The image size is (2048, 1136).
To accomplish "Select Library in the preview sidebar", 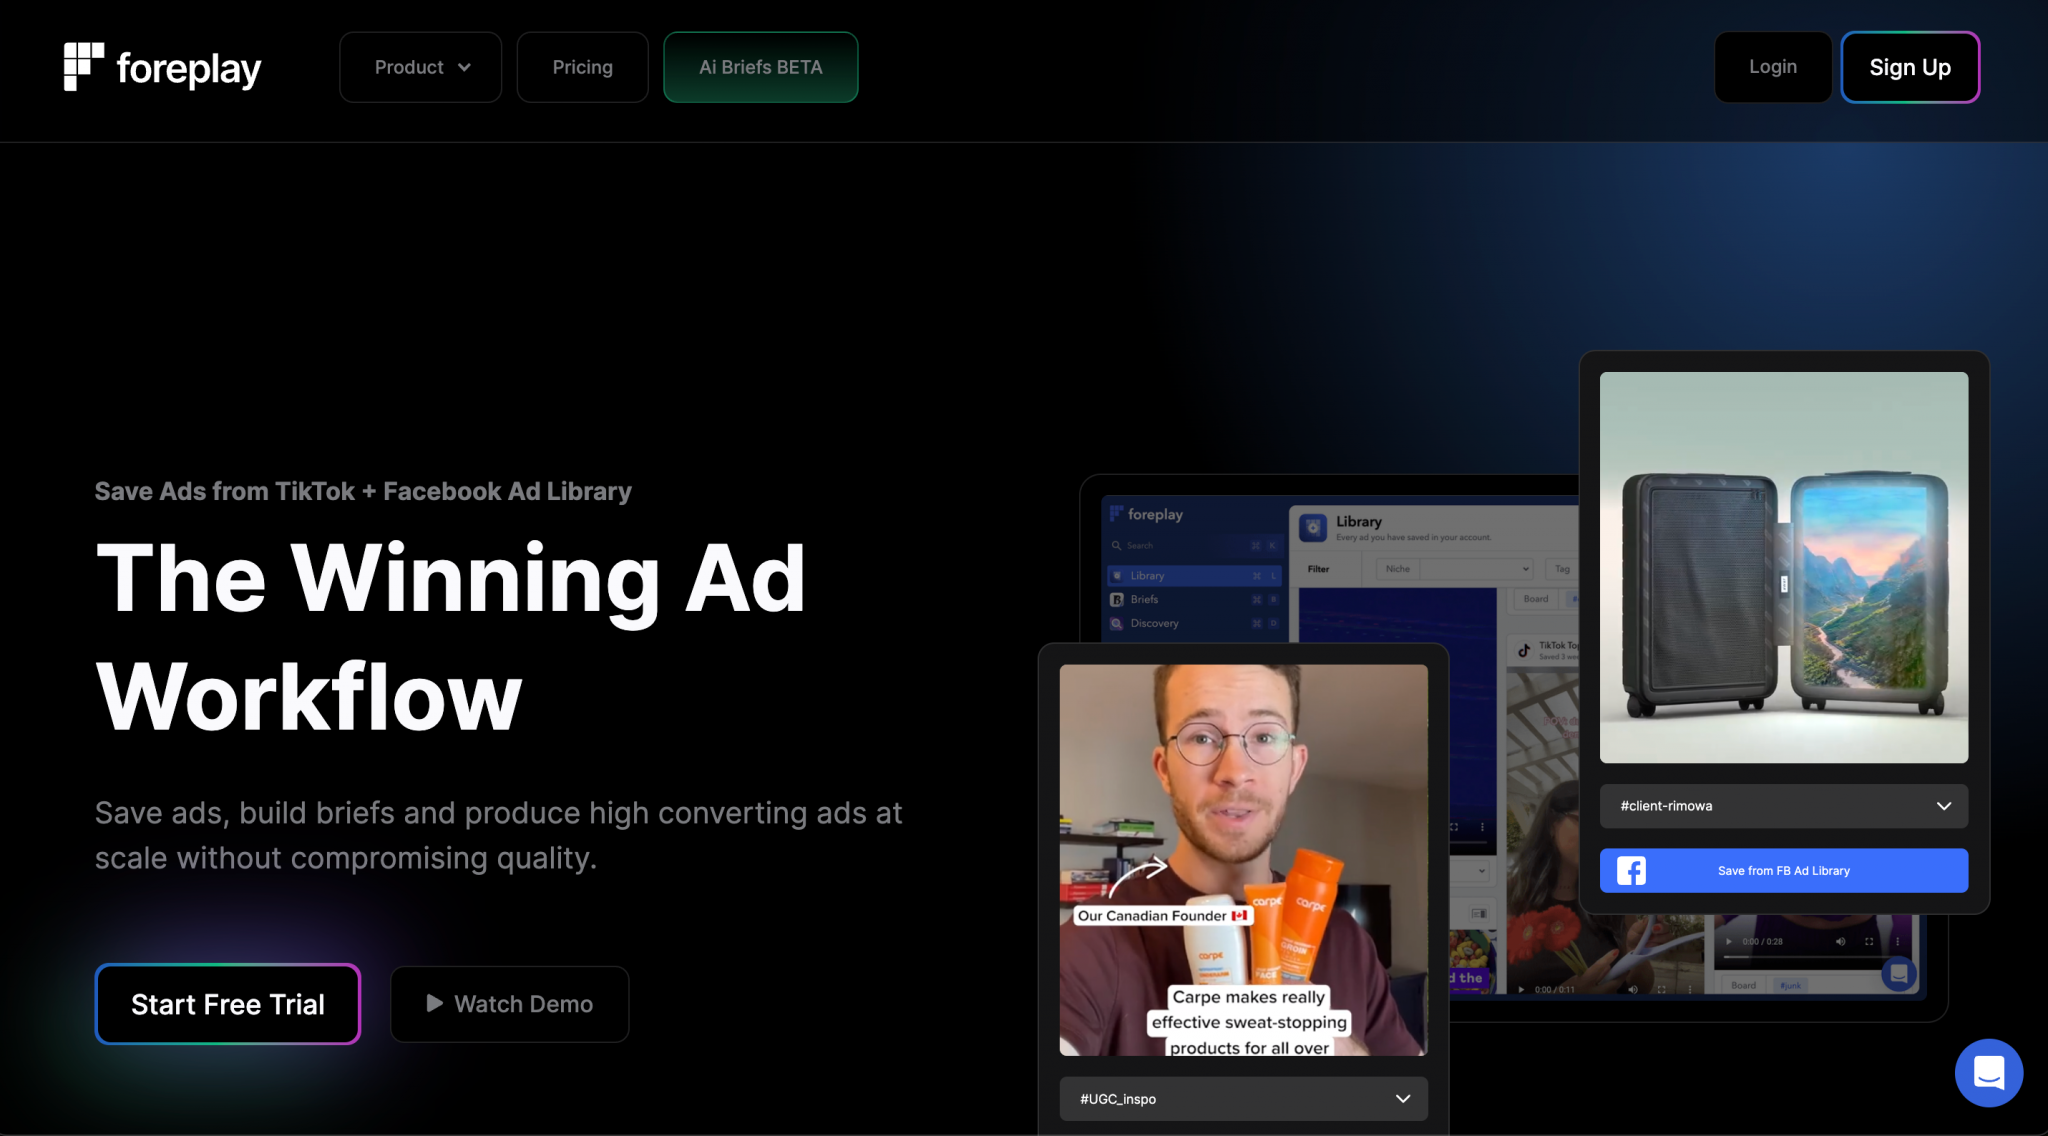I will [x=1194, y=576].
